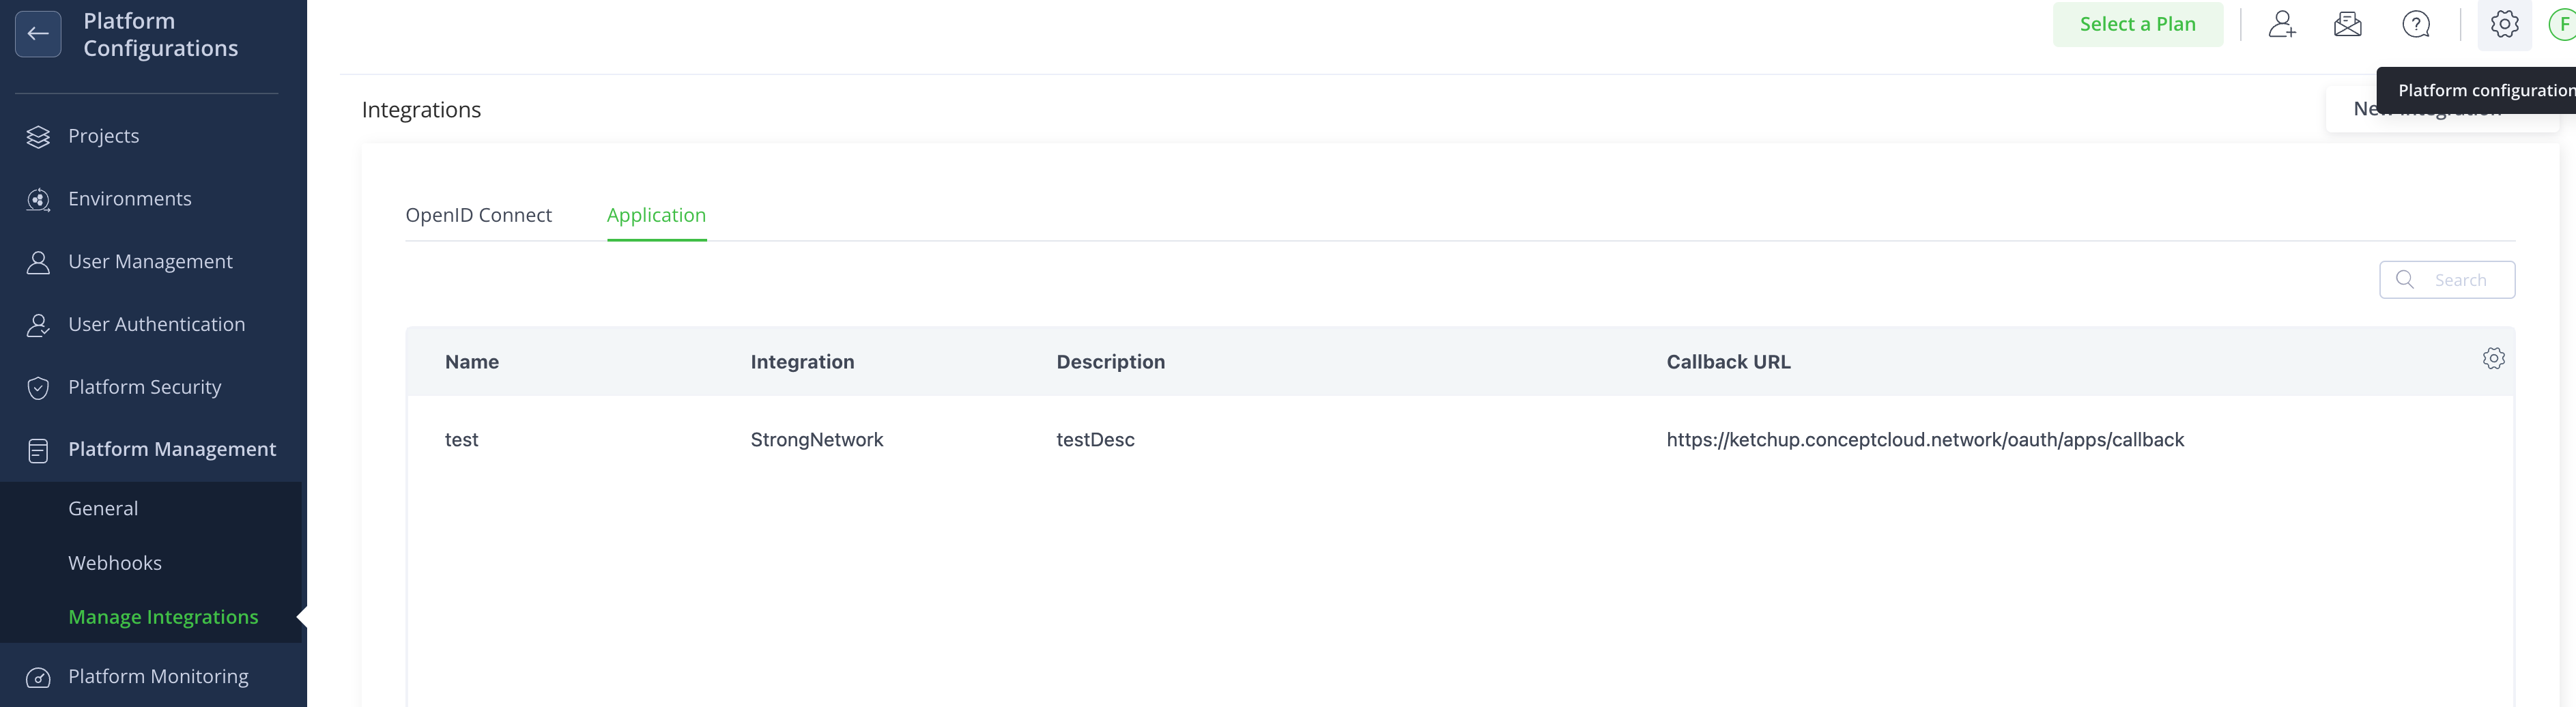Click the Platform Management icon
Image resolution: width=2576 pixels, height=707 pixels.
(x=38, y=449)
